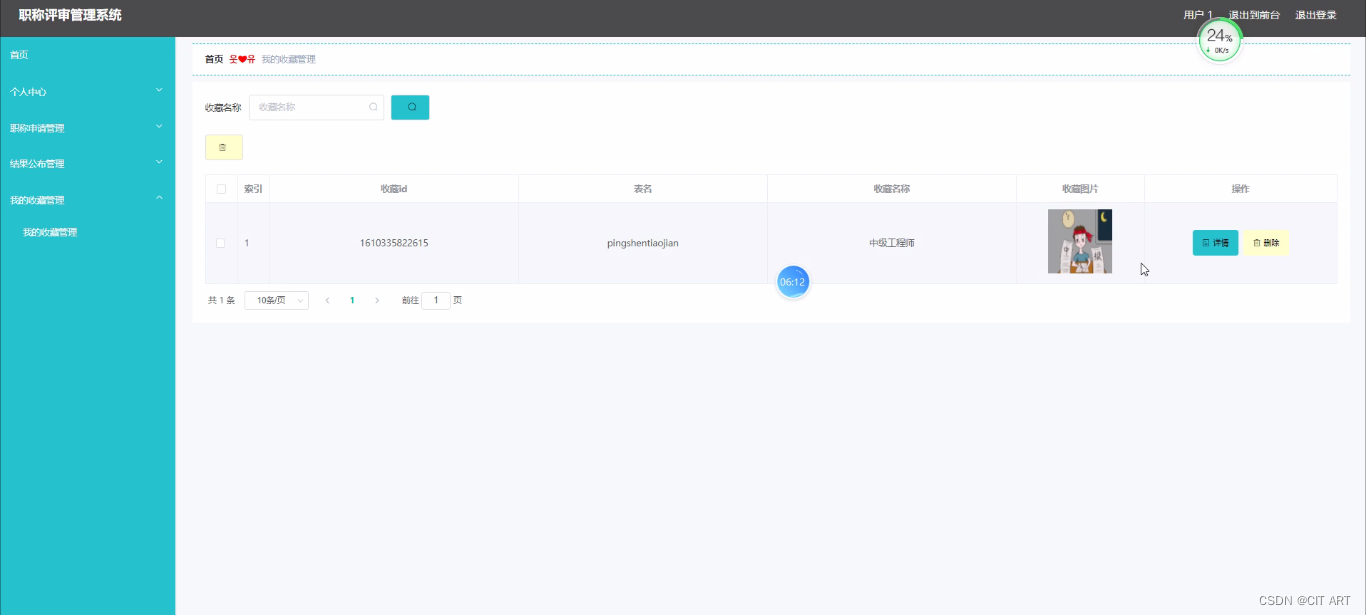Image resolution: width=1366 pixels, height=615 pixels.
Task: Expand the 个人中心 sidebar menu
Action: pyautogui.click(x=87, y=91)
